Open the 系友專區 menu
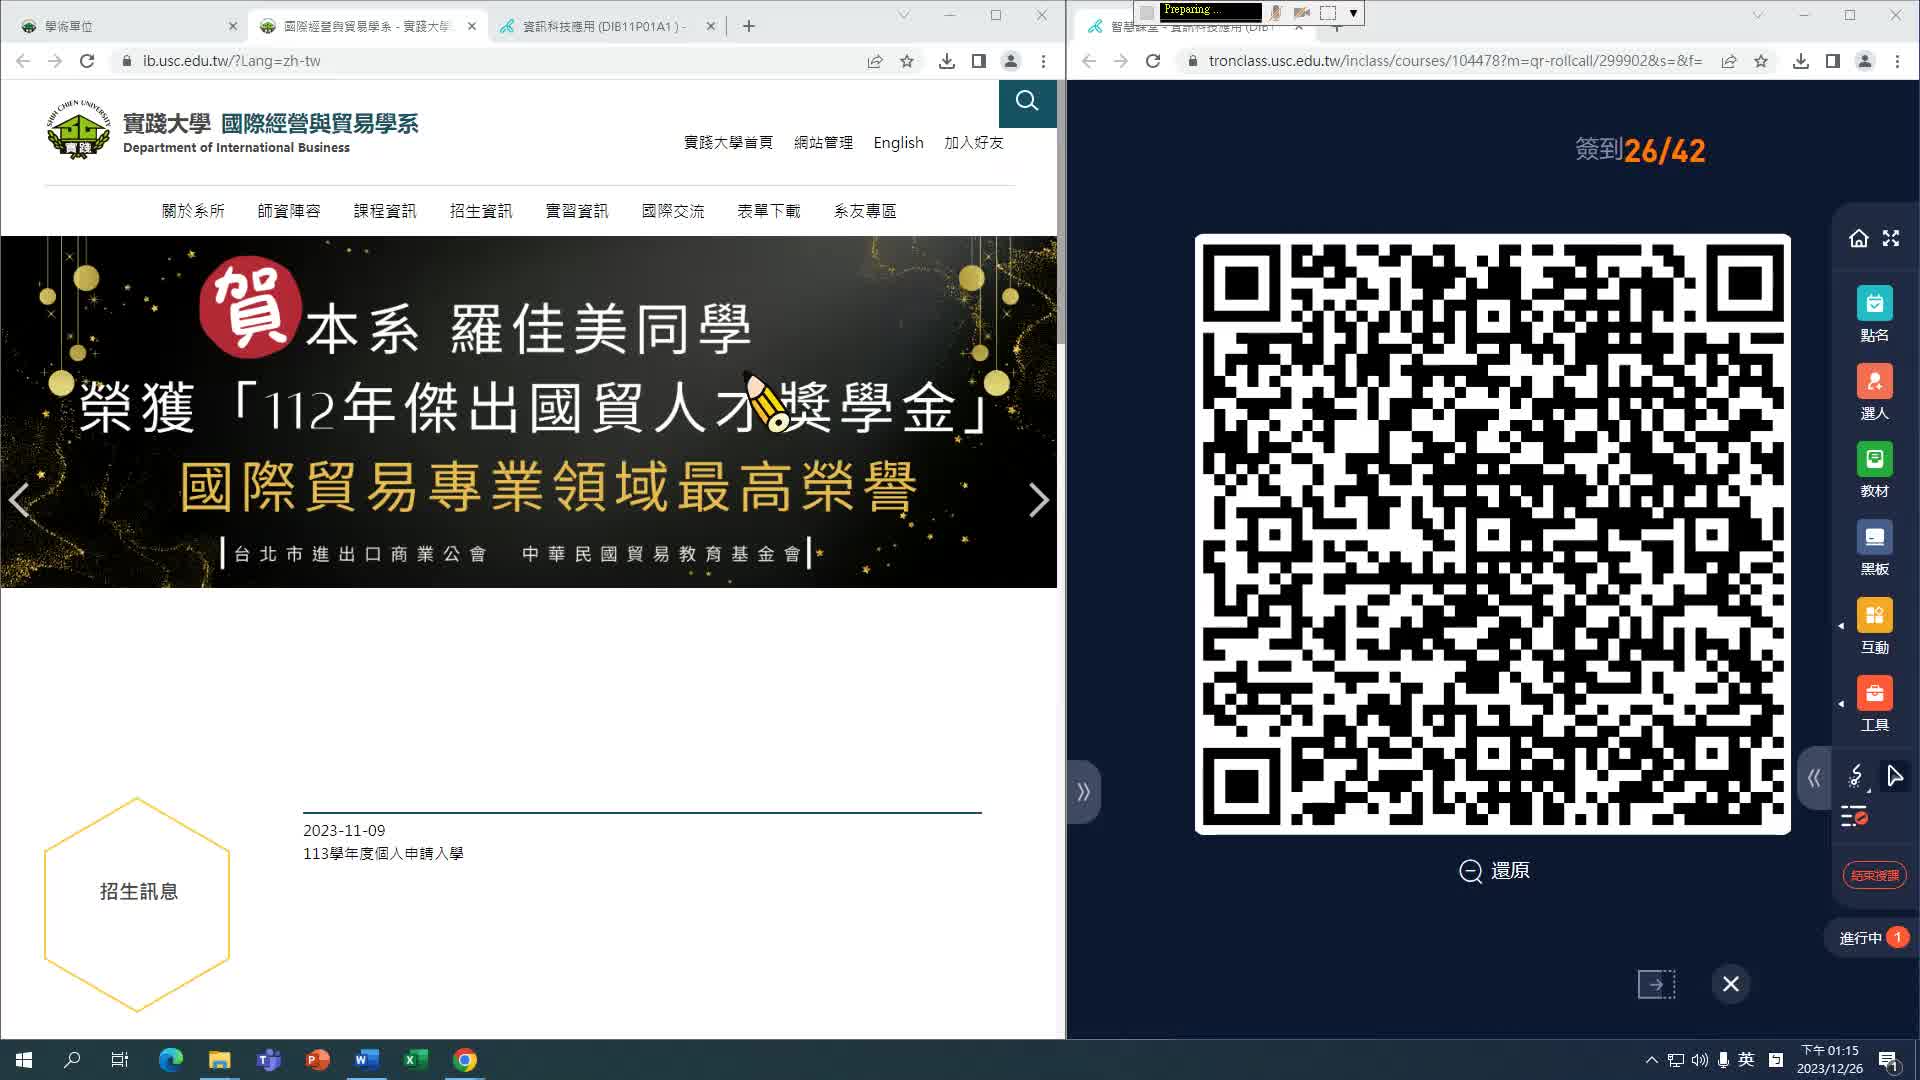 865,211
